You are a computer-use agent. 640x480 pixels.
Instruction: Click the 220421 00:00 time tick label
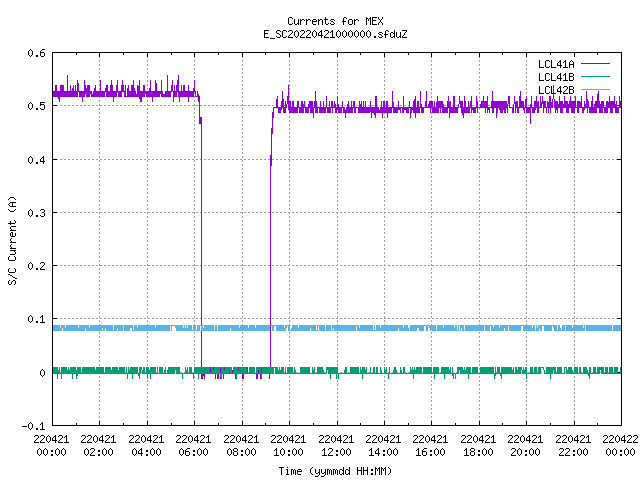(51, 446)
